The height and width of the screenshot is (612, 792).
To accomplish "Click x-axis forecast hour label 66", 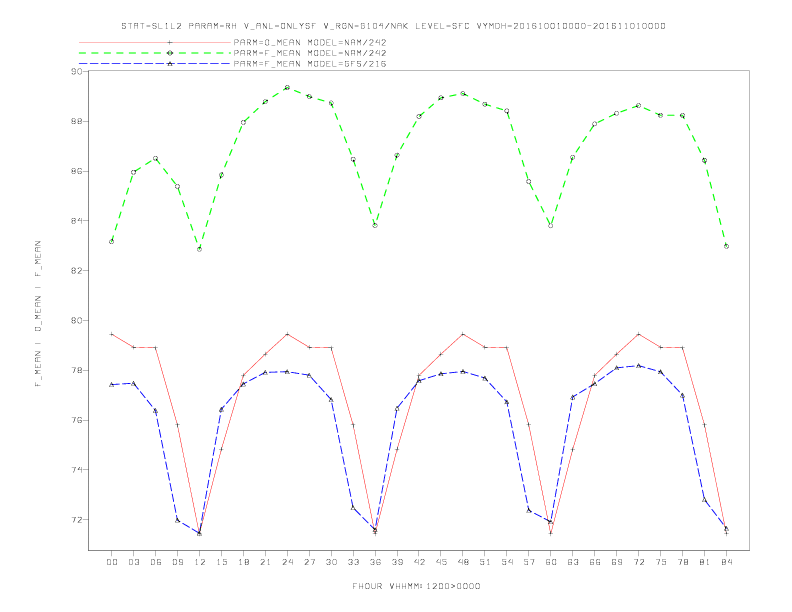I will (x=595, y=562).
